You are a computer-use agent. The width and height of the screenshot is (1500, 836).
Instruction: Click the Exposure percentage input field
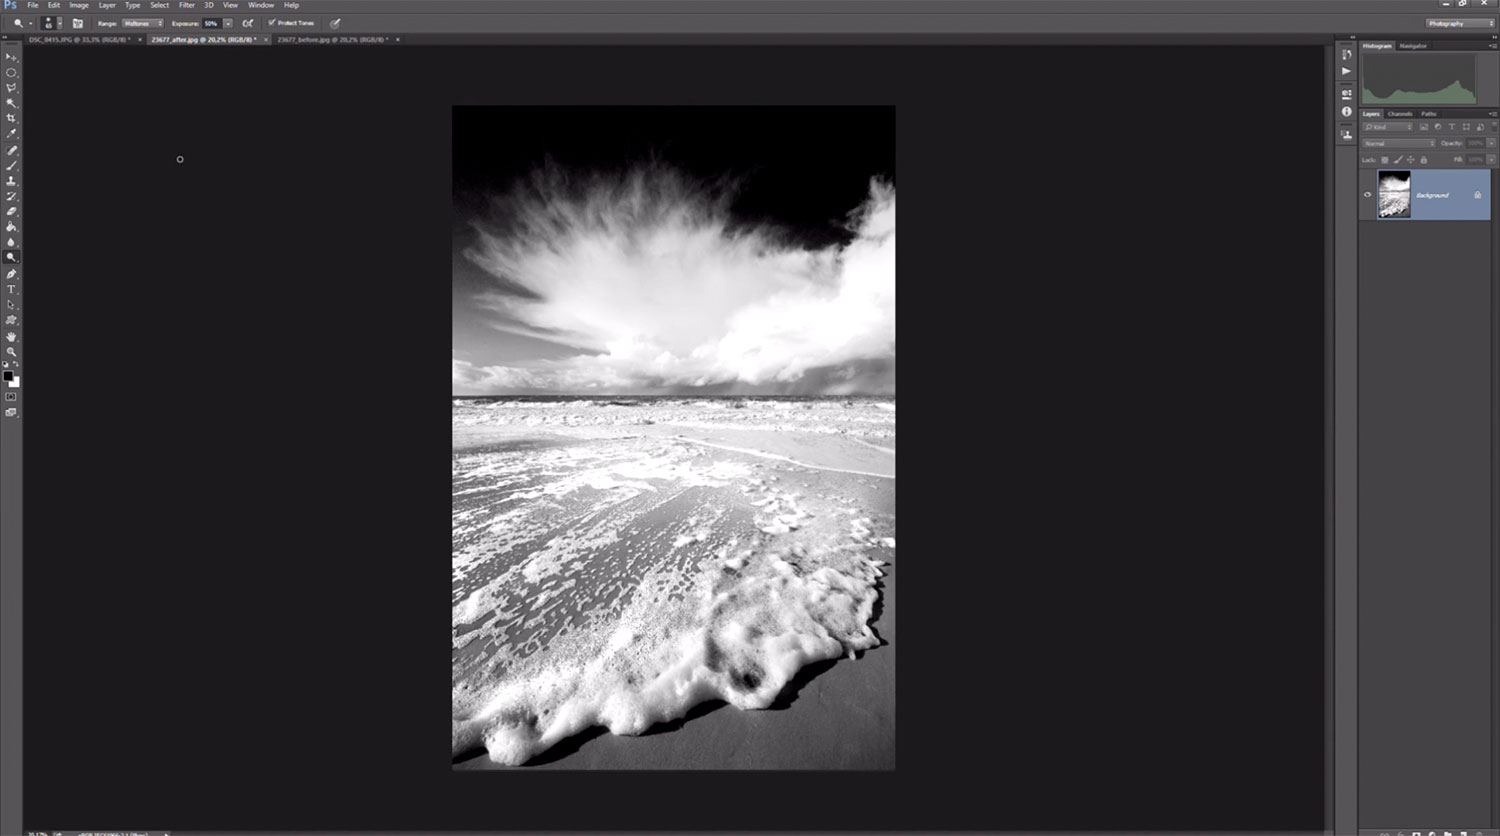(x=211, y=23)
